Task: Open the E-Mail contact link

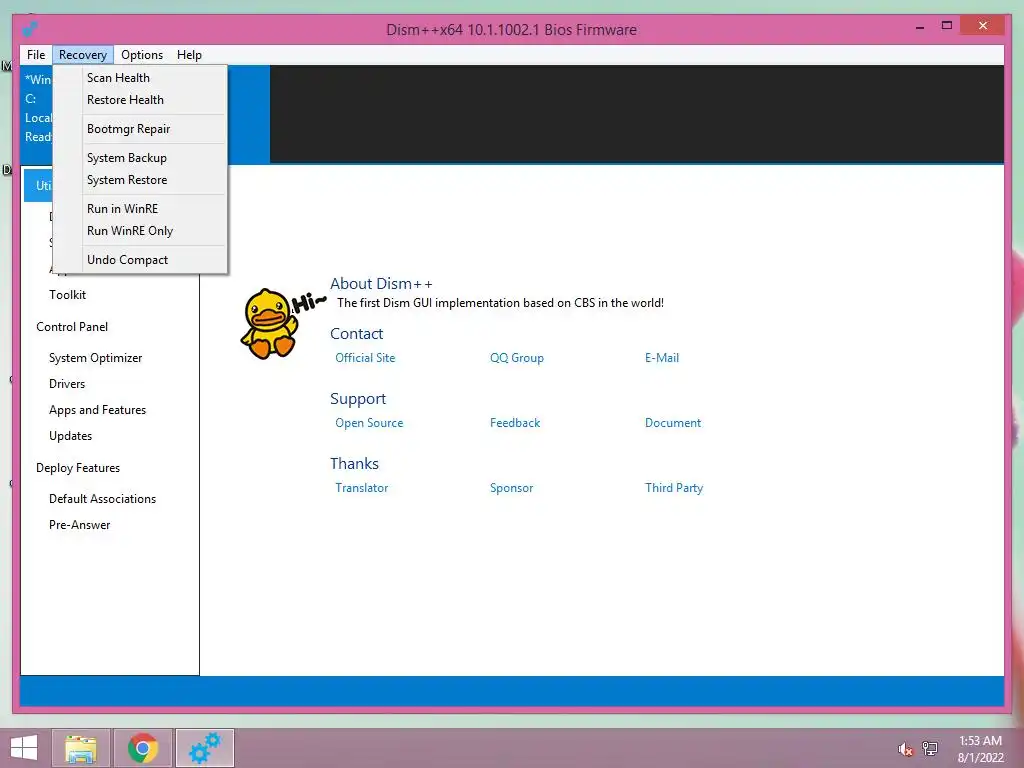Action: tap(662, 358)
